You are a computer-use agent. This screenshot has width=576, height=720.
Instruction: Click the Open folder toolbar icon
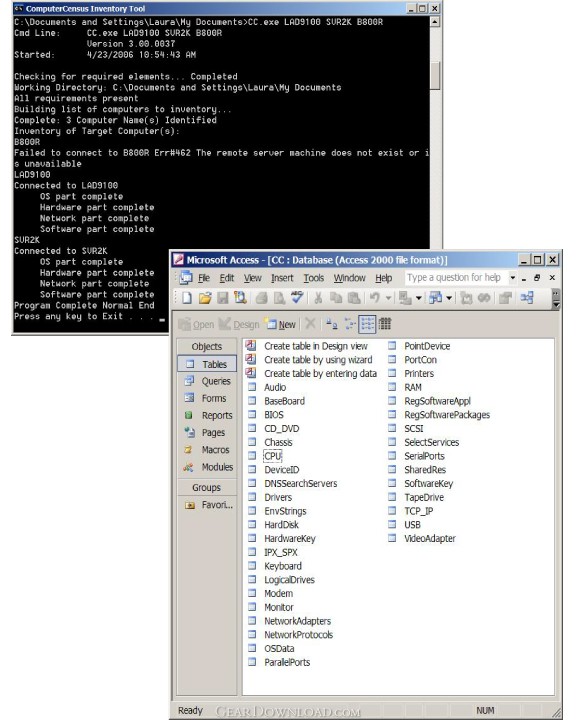pyautogui.click(x=205, y=298)
